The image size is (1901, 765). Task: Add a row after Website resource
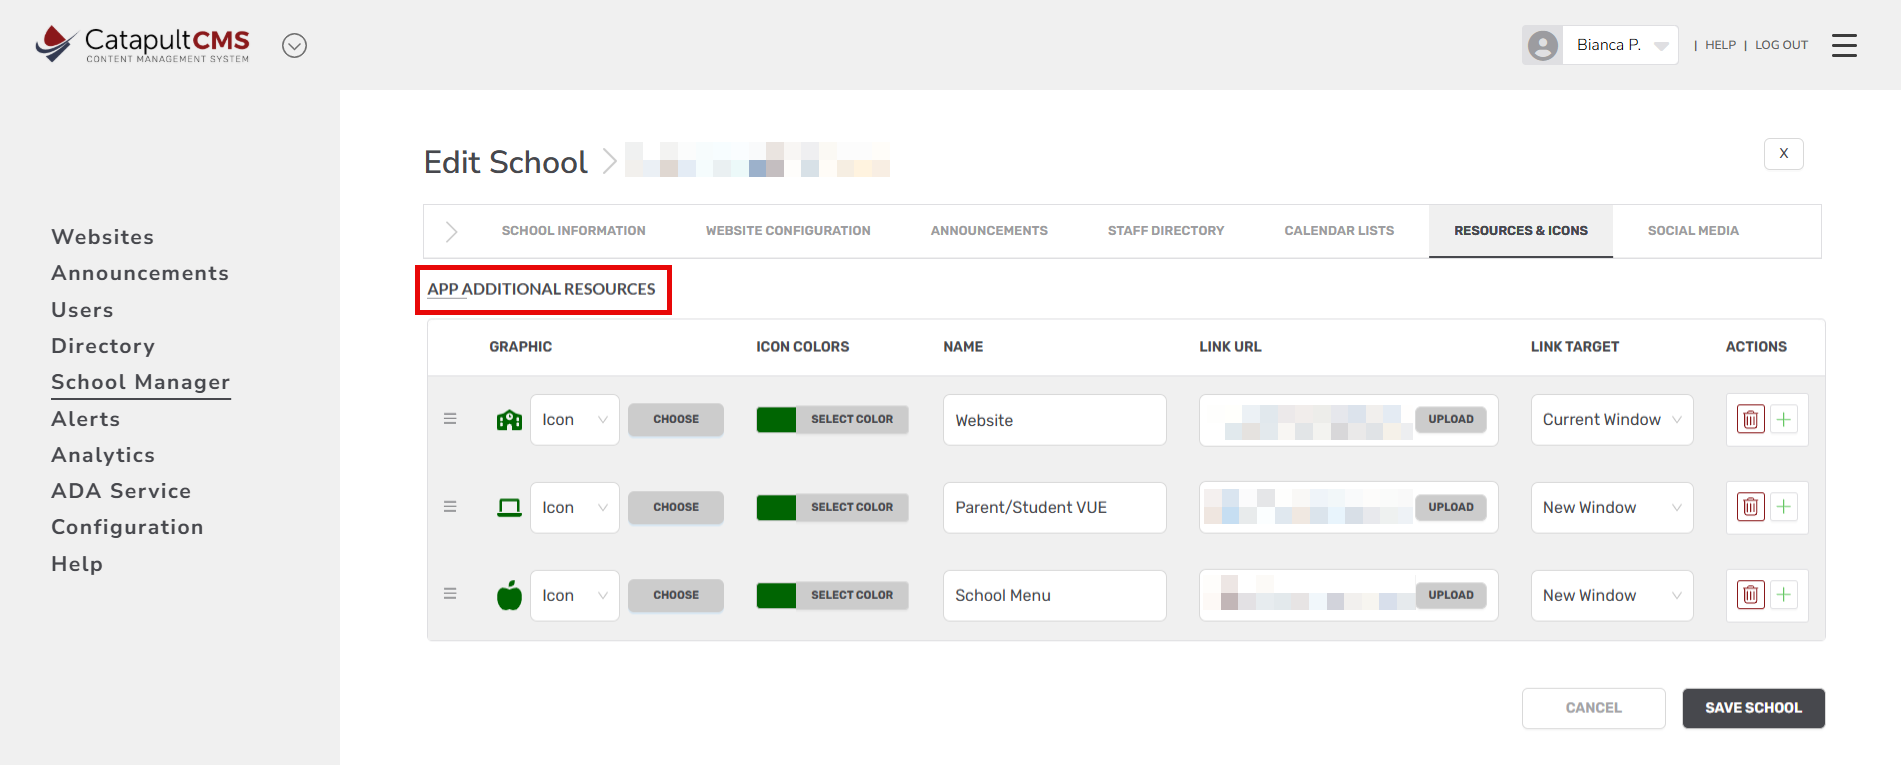pos(1783,420)
